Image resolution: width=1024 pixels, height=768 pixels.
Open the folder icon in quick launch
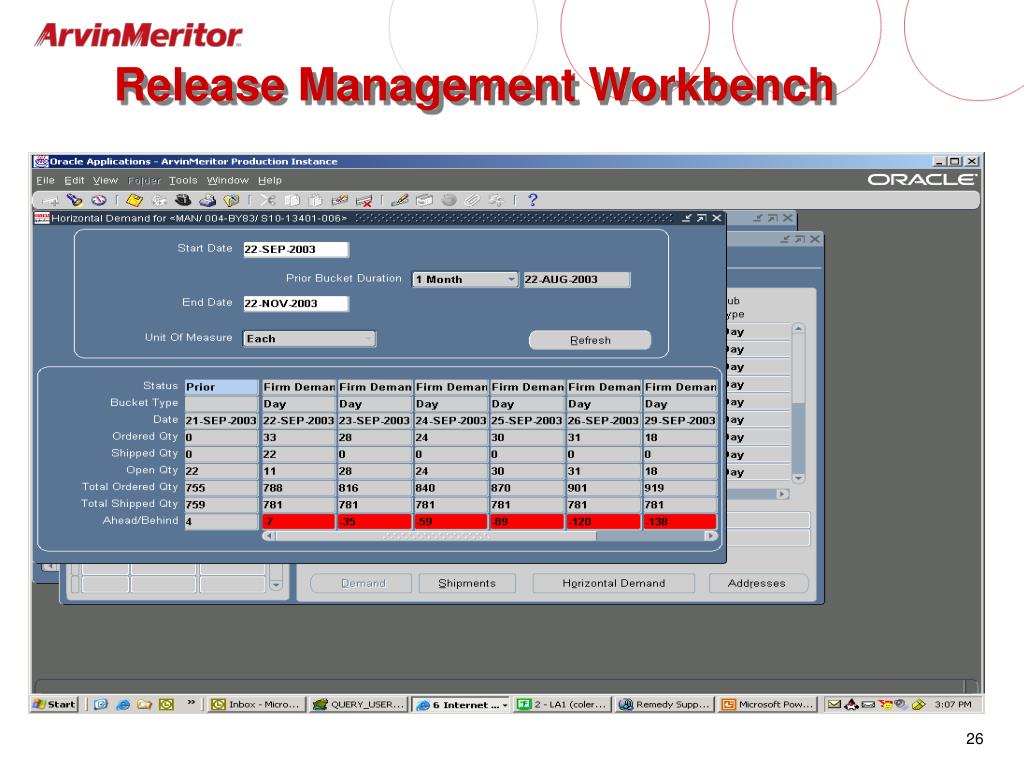pyautogui.click(x=144, y=704)
